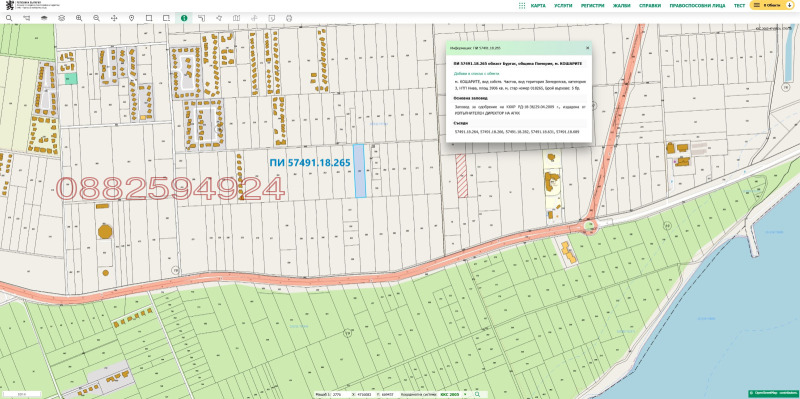Toggle the green info identify tool

point(184,18)
